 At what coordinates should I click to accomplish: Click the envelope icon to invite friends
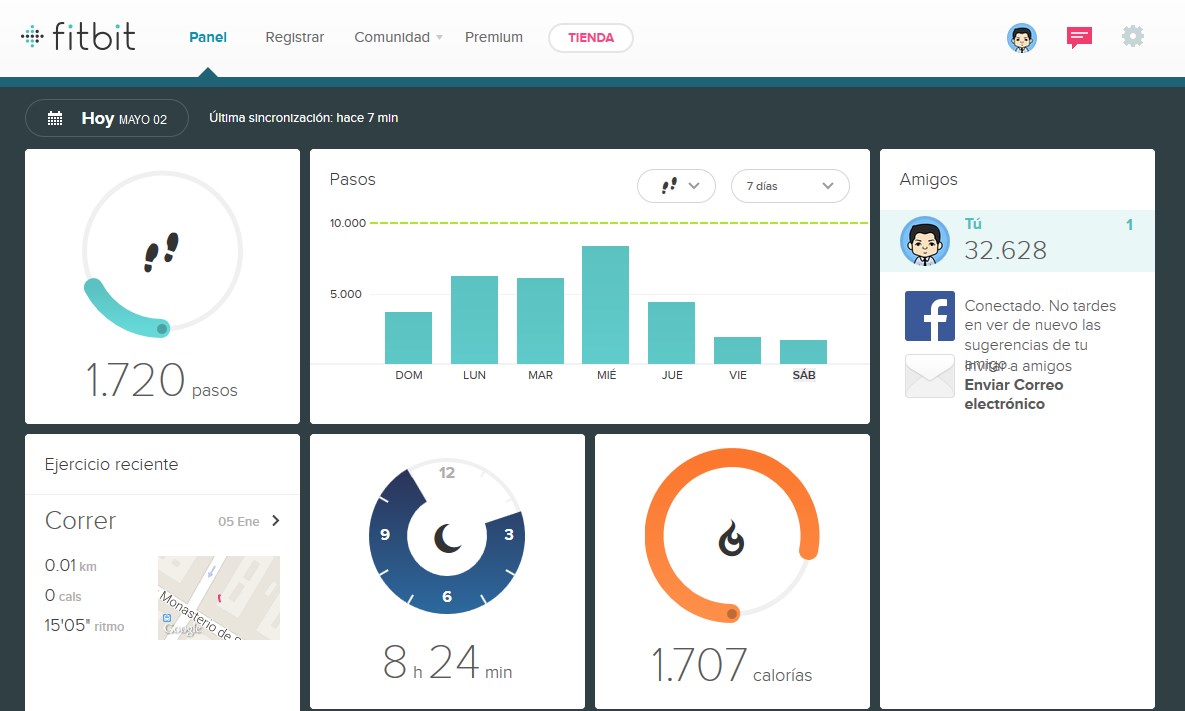tap(929, 376)
